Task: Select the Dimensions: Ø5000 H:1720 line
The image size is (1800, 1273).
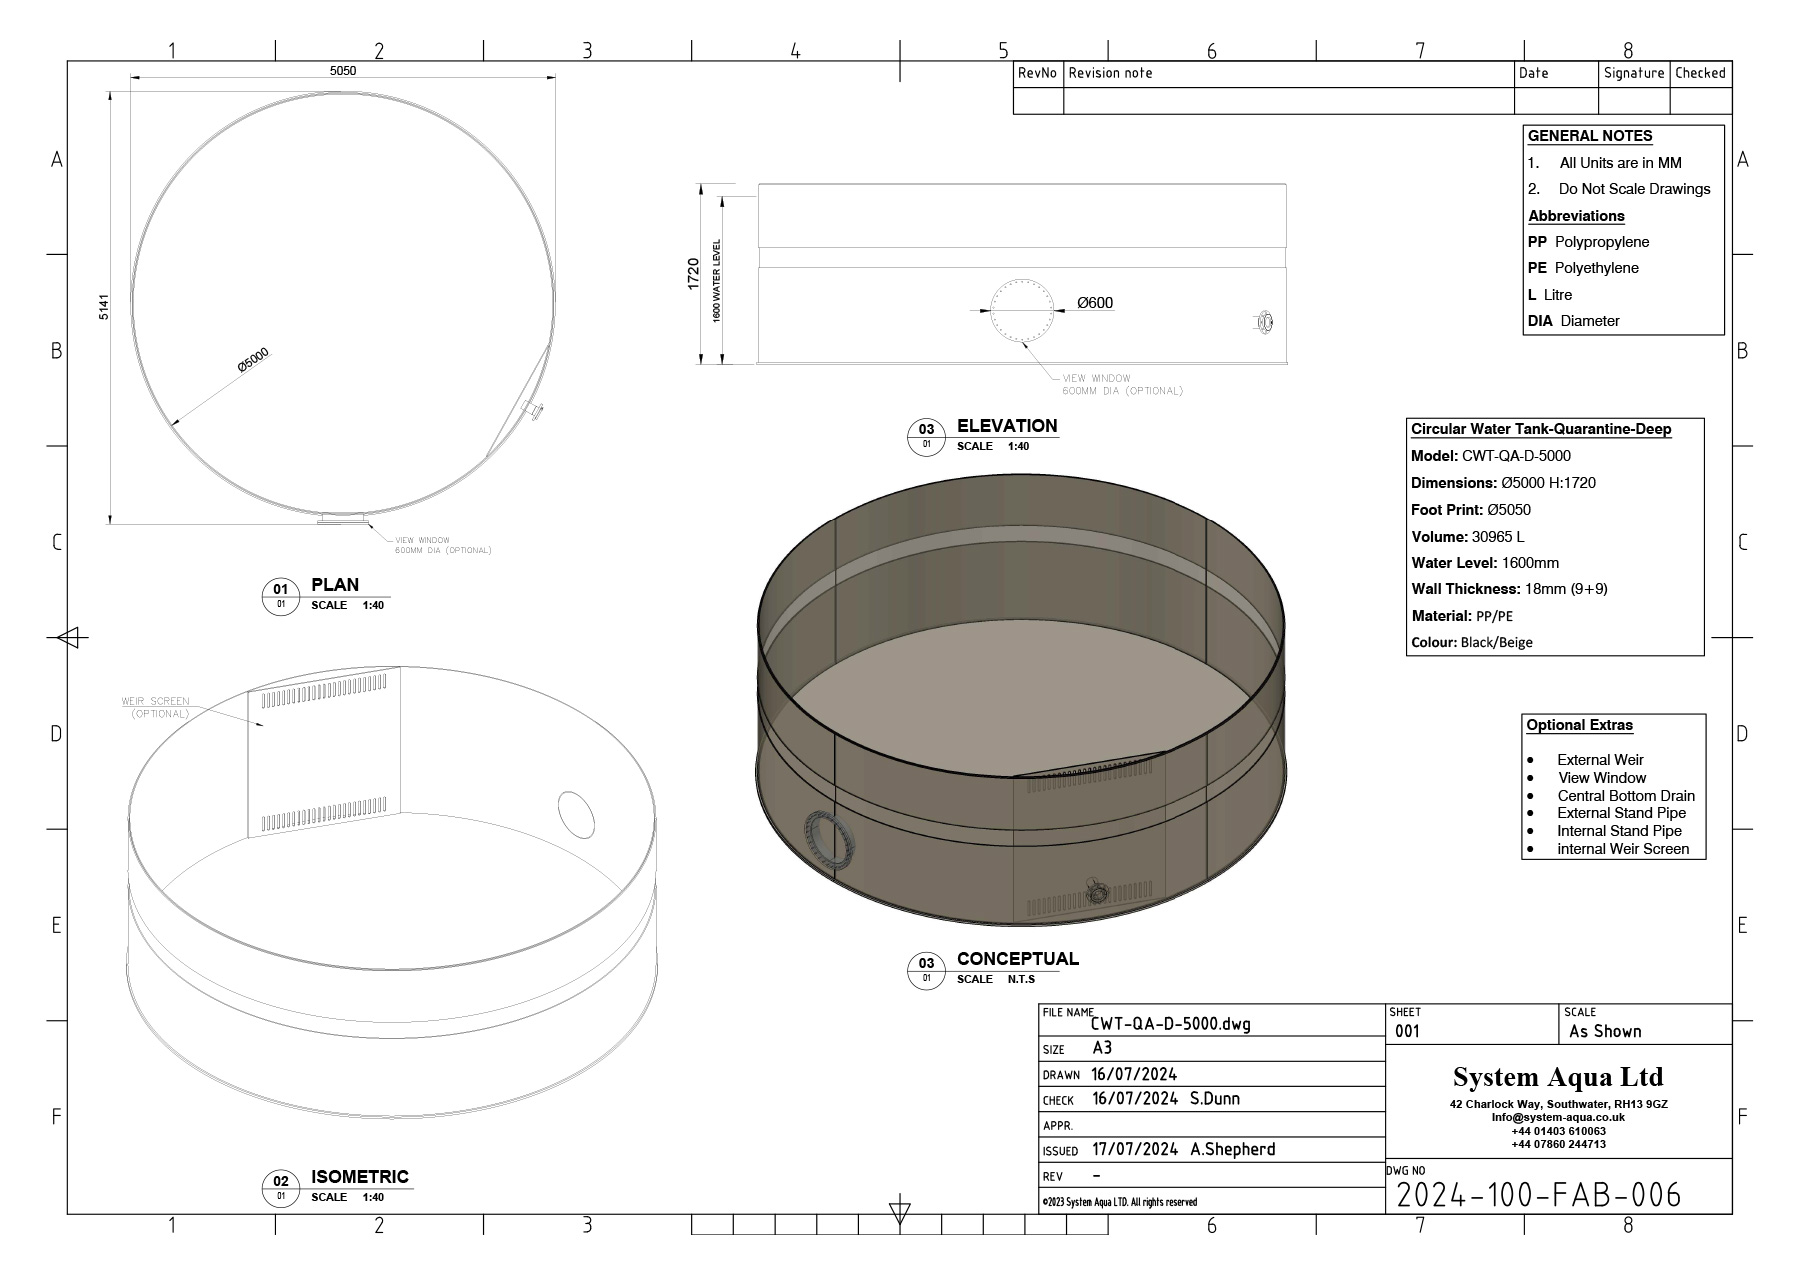Action: (1503, 483)
